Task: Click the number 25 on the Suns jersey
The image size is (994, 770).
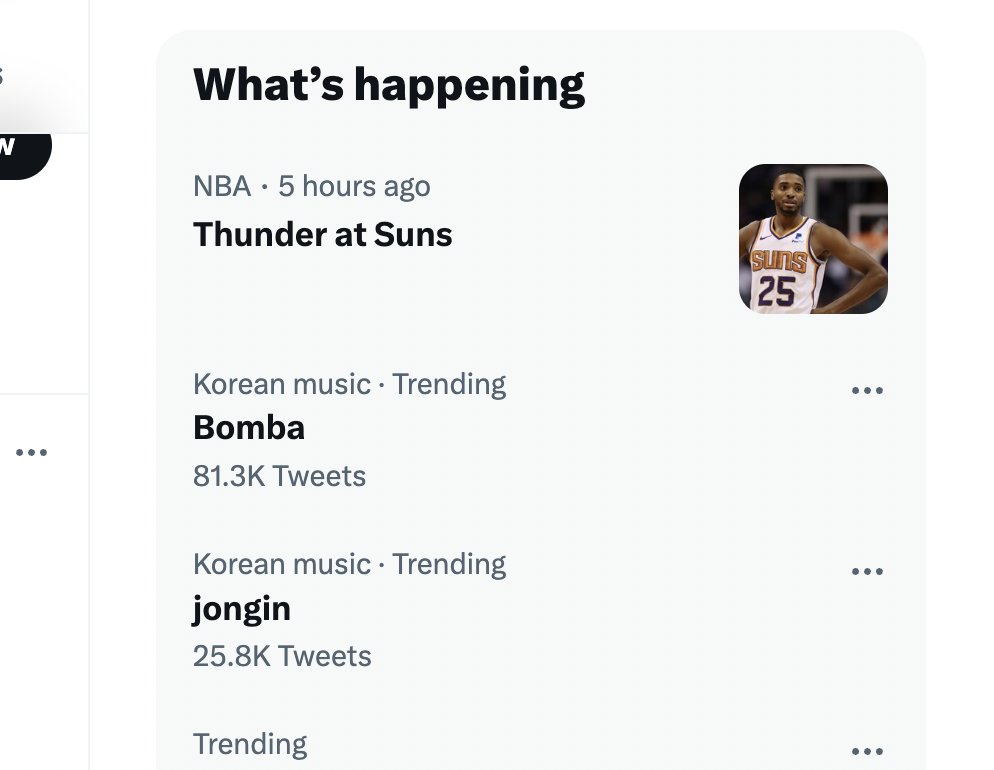Action: [777, 291]
